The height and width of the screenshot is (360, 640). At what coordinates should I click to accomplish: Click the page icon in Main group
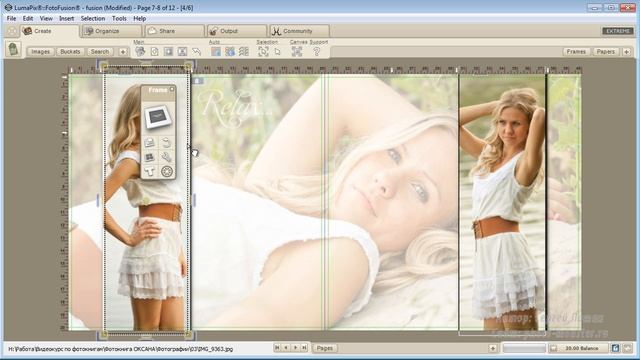point(154,51)
